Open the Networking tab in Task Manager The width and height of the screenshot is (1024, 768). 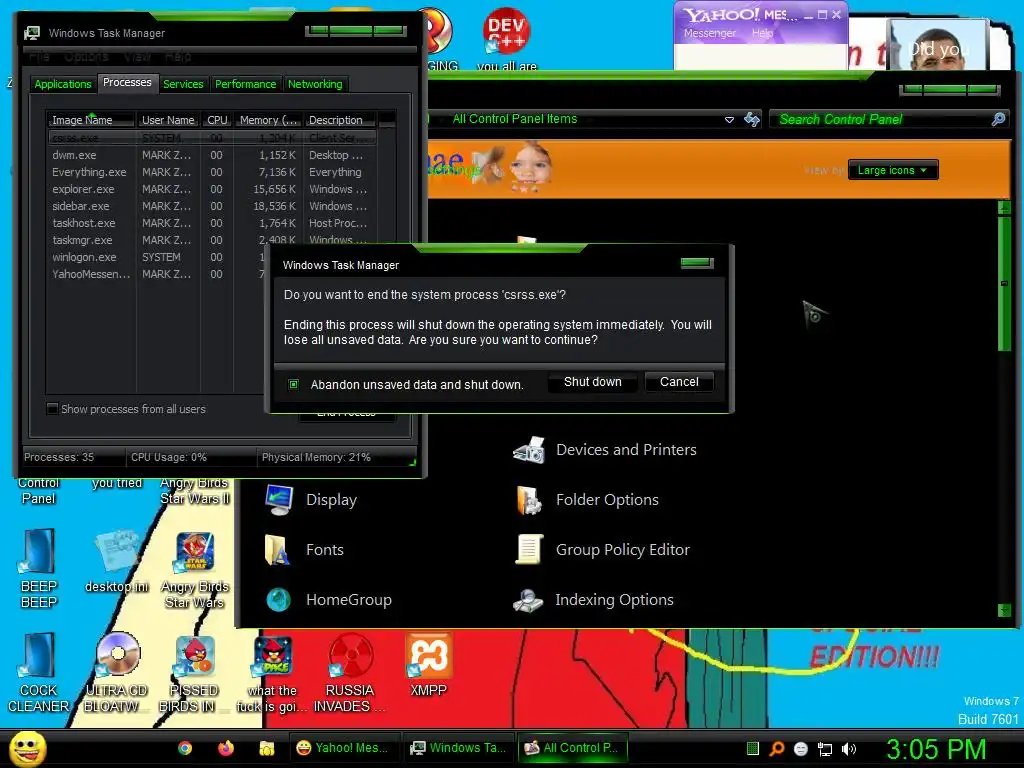(315, 84)
